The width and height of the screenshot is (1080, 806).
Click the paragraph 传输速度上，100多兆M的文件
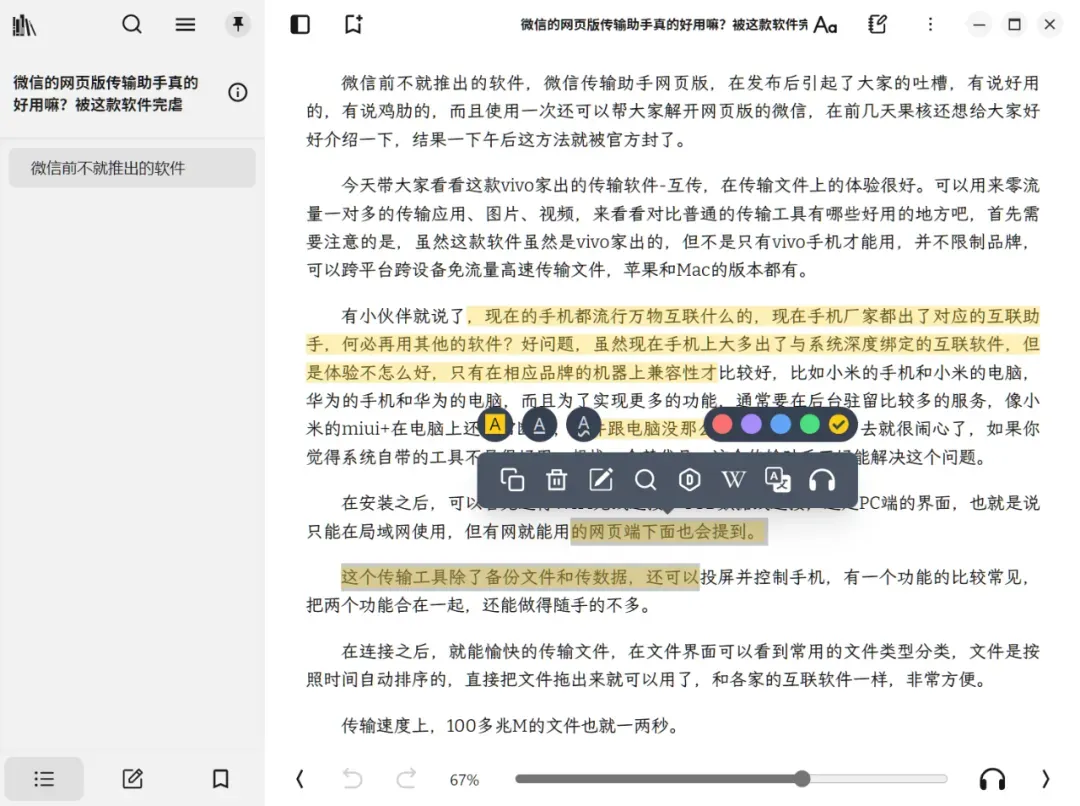click(x=510, y=725)
